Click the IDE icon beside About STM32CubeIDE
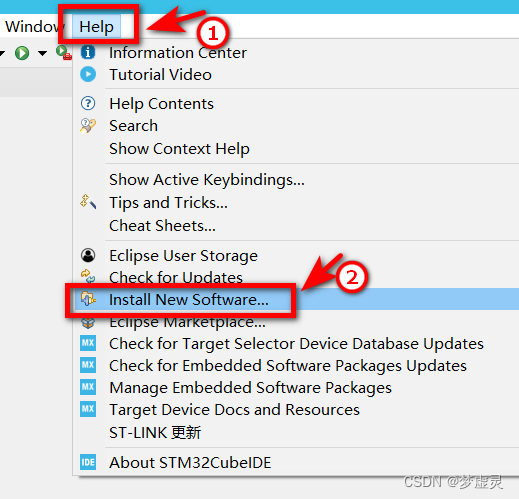The image size is (519, 499). click(88, 462)
